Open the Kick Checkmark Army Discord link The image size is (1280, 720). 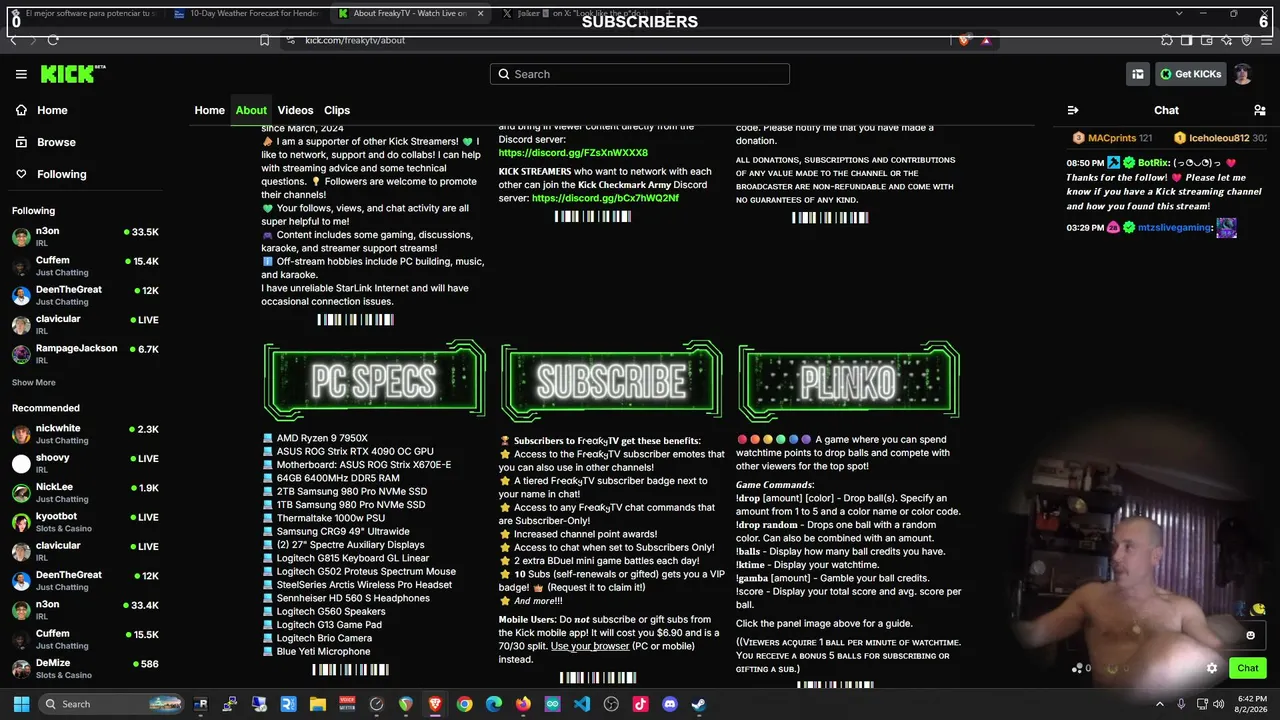[x=605, y=198]
